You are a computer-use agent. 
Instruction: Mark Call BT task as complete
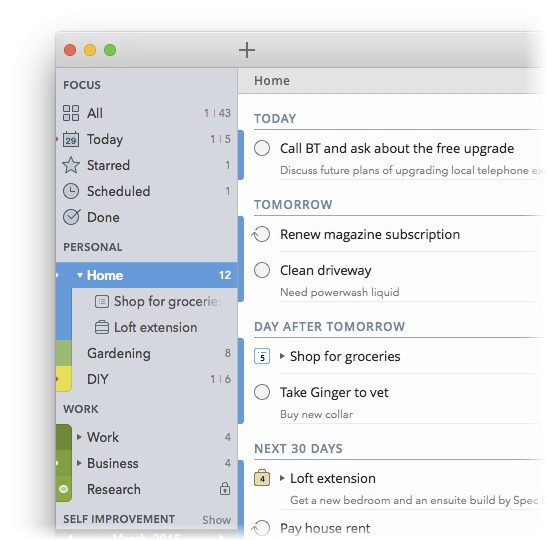(x=262, y=148)
